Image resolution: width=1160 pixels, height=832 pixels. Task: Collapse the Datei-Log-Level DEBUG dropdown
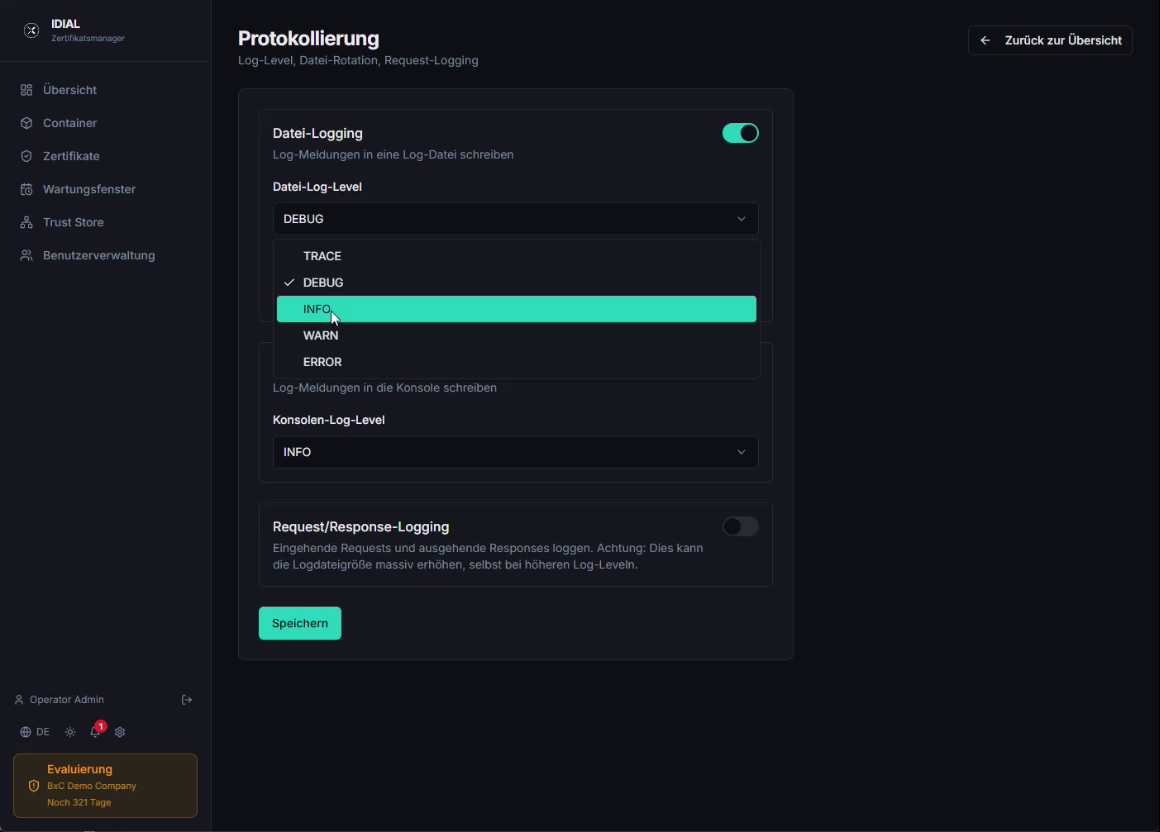[x=516, y=219]
